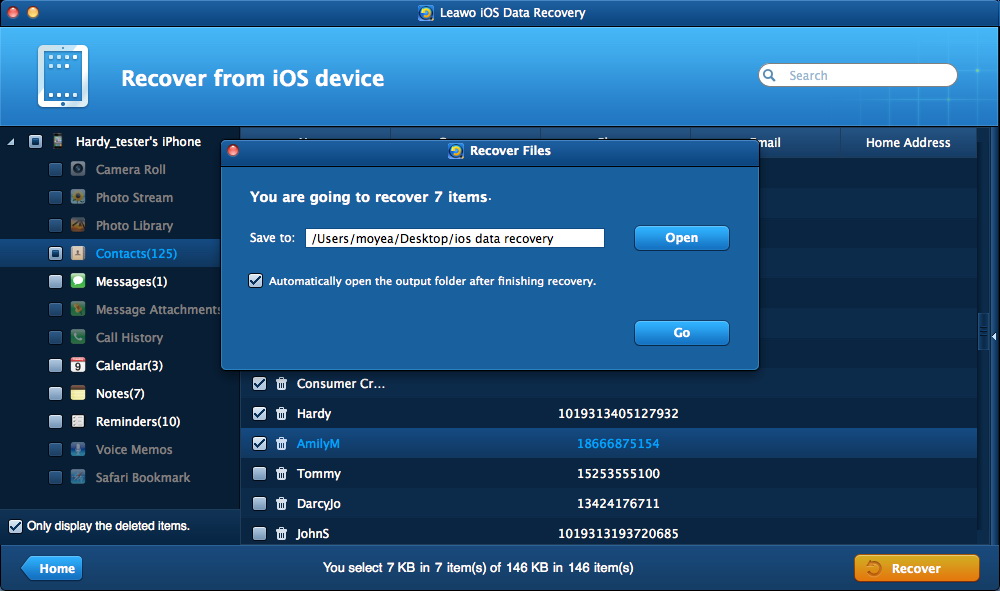
Task: Check the DarcyJo contact checkbox
Action: (x=259, y=504)
